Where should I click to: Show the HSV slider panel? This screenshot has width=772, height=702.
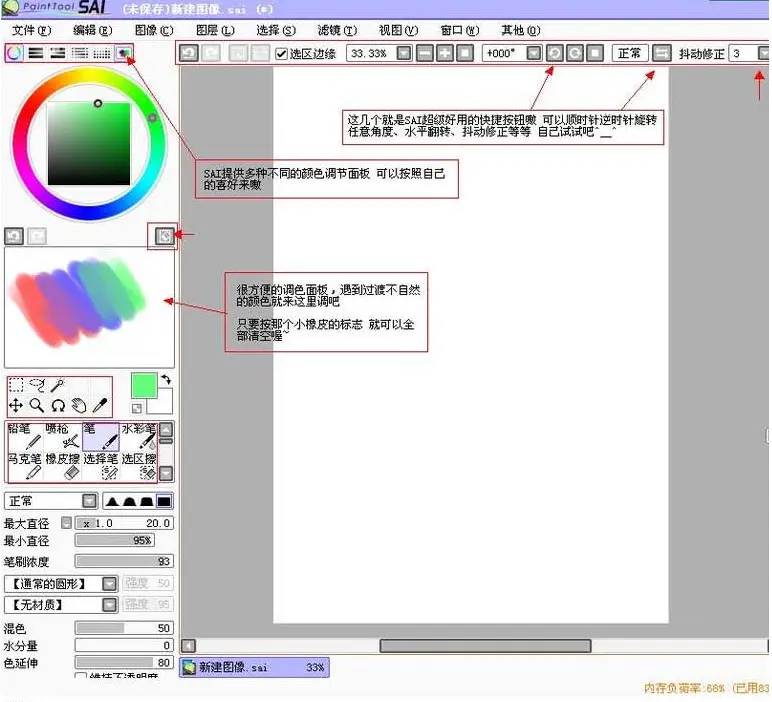point(58,53)
